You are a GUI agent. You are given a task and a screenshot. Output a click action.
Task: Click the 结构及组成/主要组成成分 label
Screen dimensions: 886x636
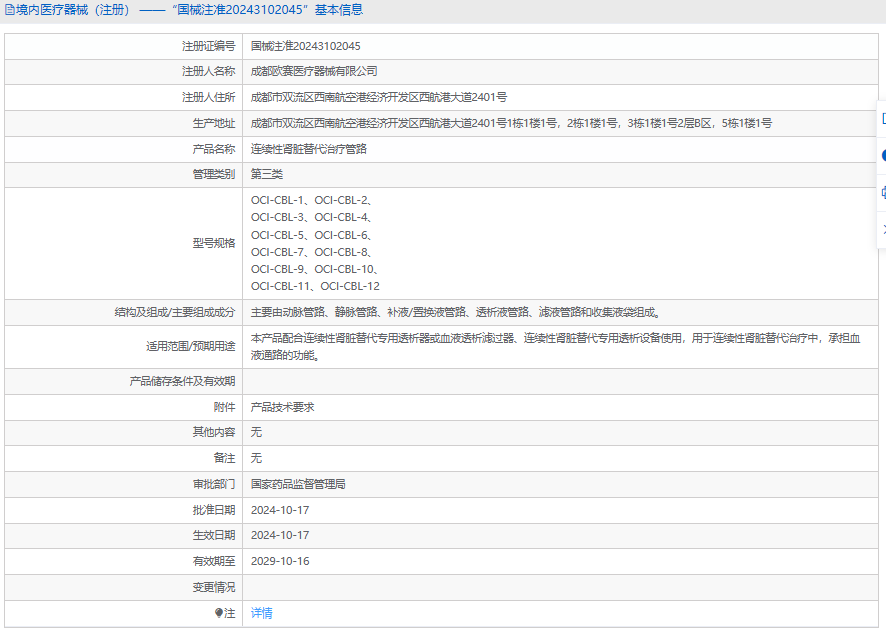coord(175,312)
